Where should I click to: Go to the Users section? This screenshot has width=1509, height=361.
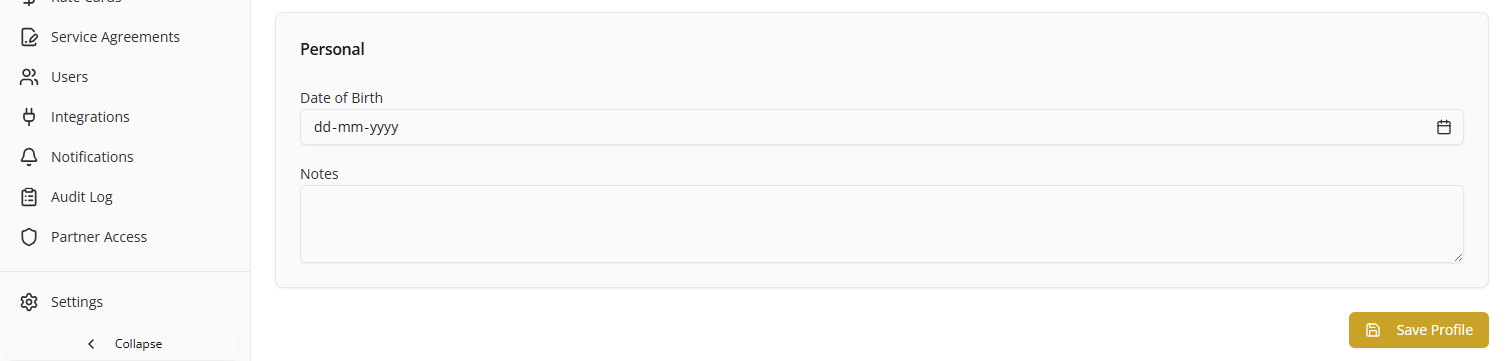70,77
